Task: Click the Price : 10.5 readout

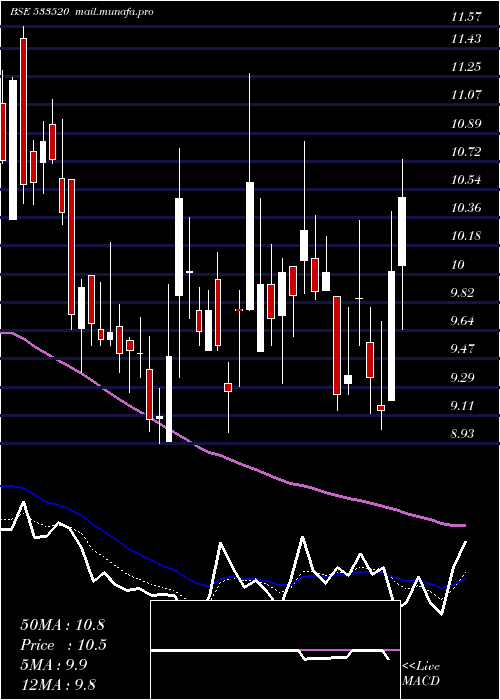Action: click(x=63, y=645)
